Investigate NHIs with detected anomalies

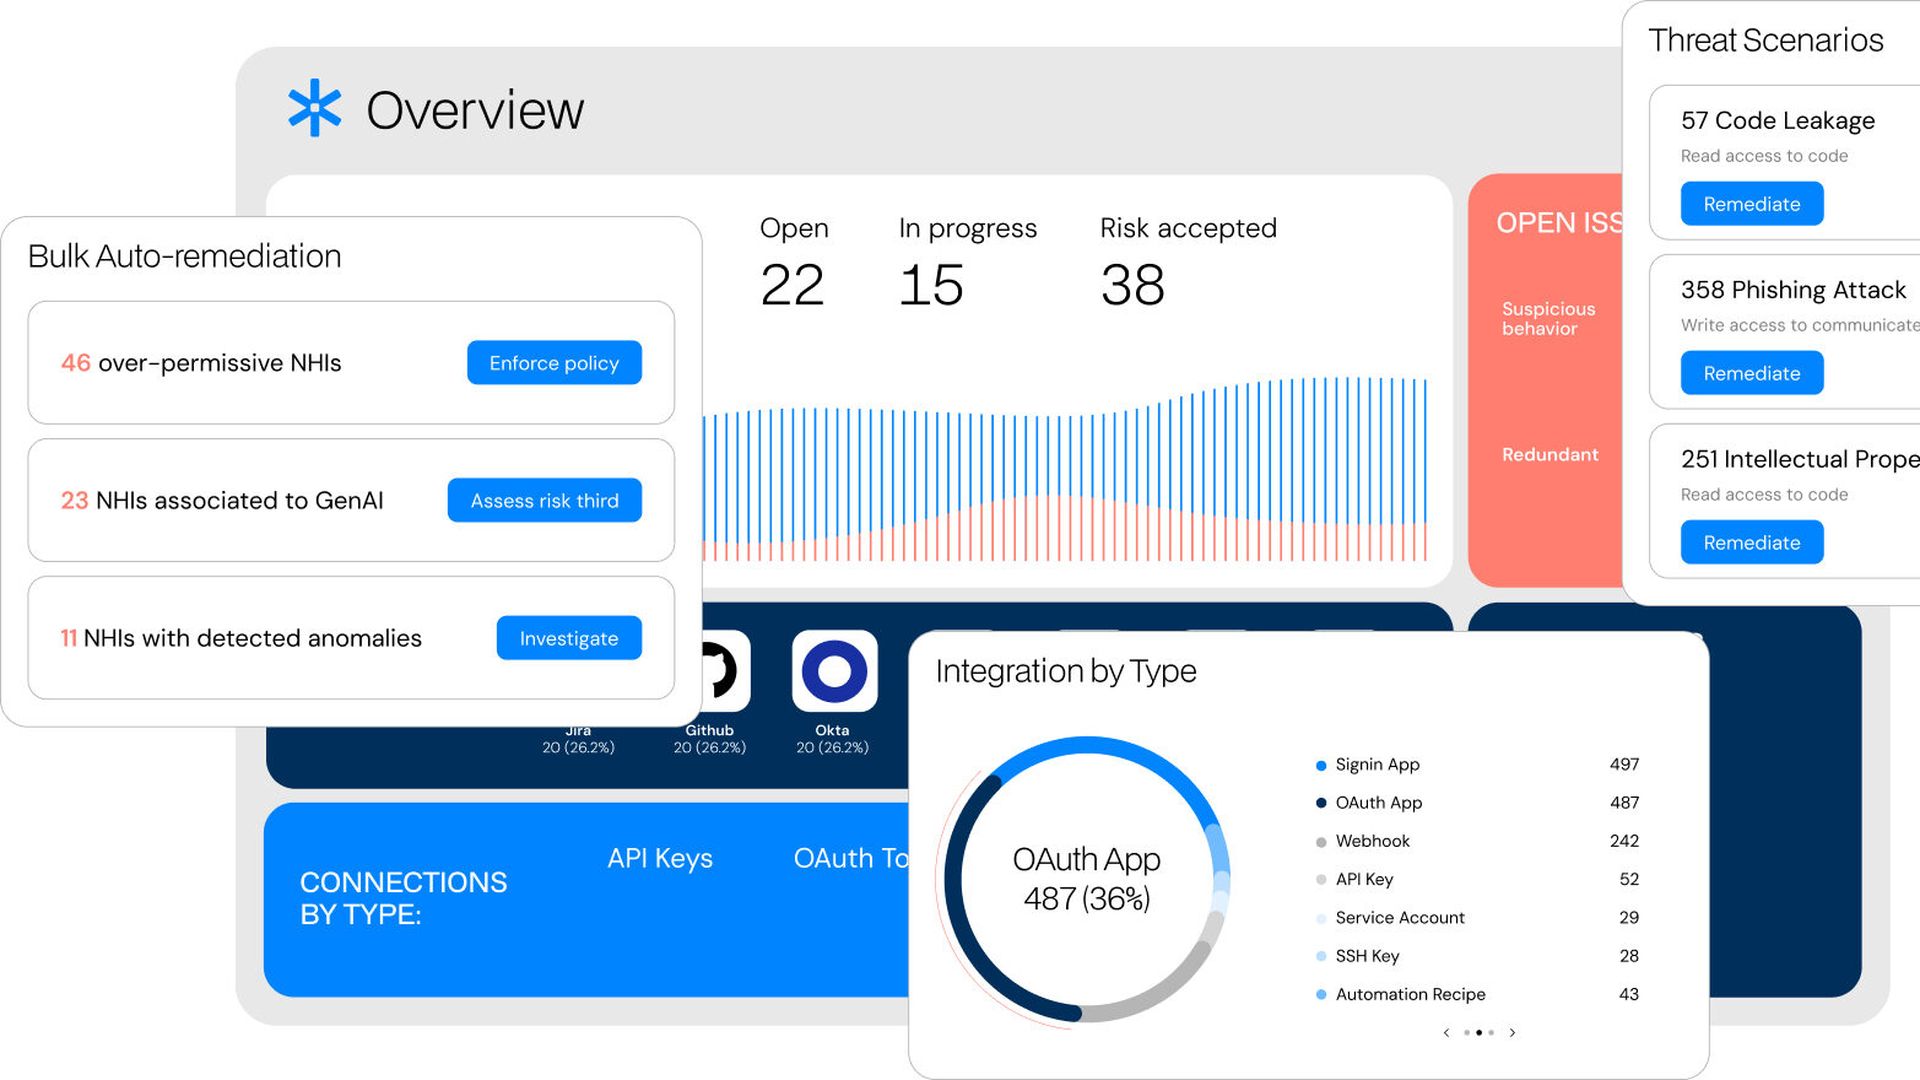(568, 638)
